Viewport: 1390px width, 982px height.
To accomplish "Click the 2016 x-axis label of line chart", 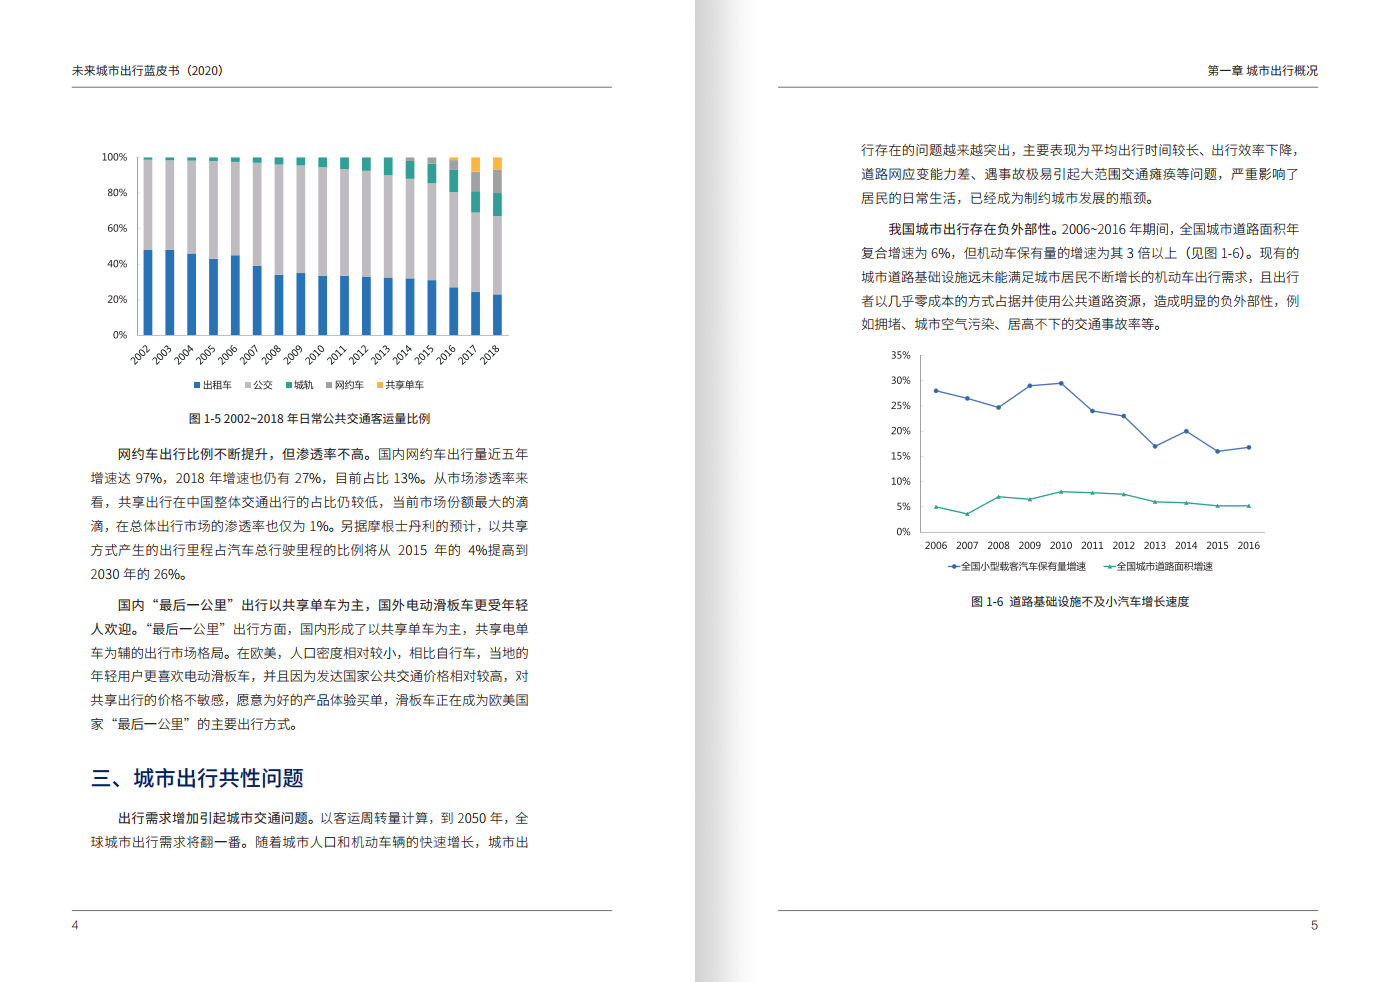I will pyautogui.click(x=1248, y=546).
